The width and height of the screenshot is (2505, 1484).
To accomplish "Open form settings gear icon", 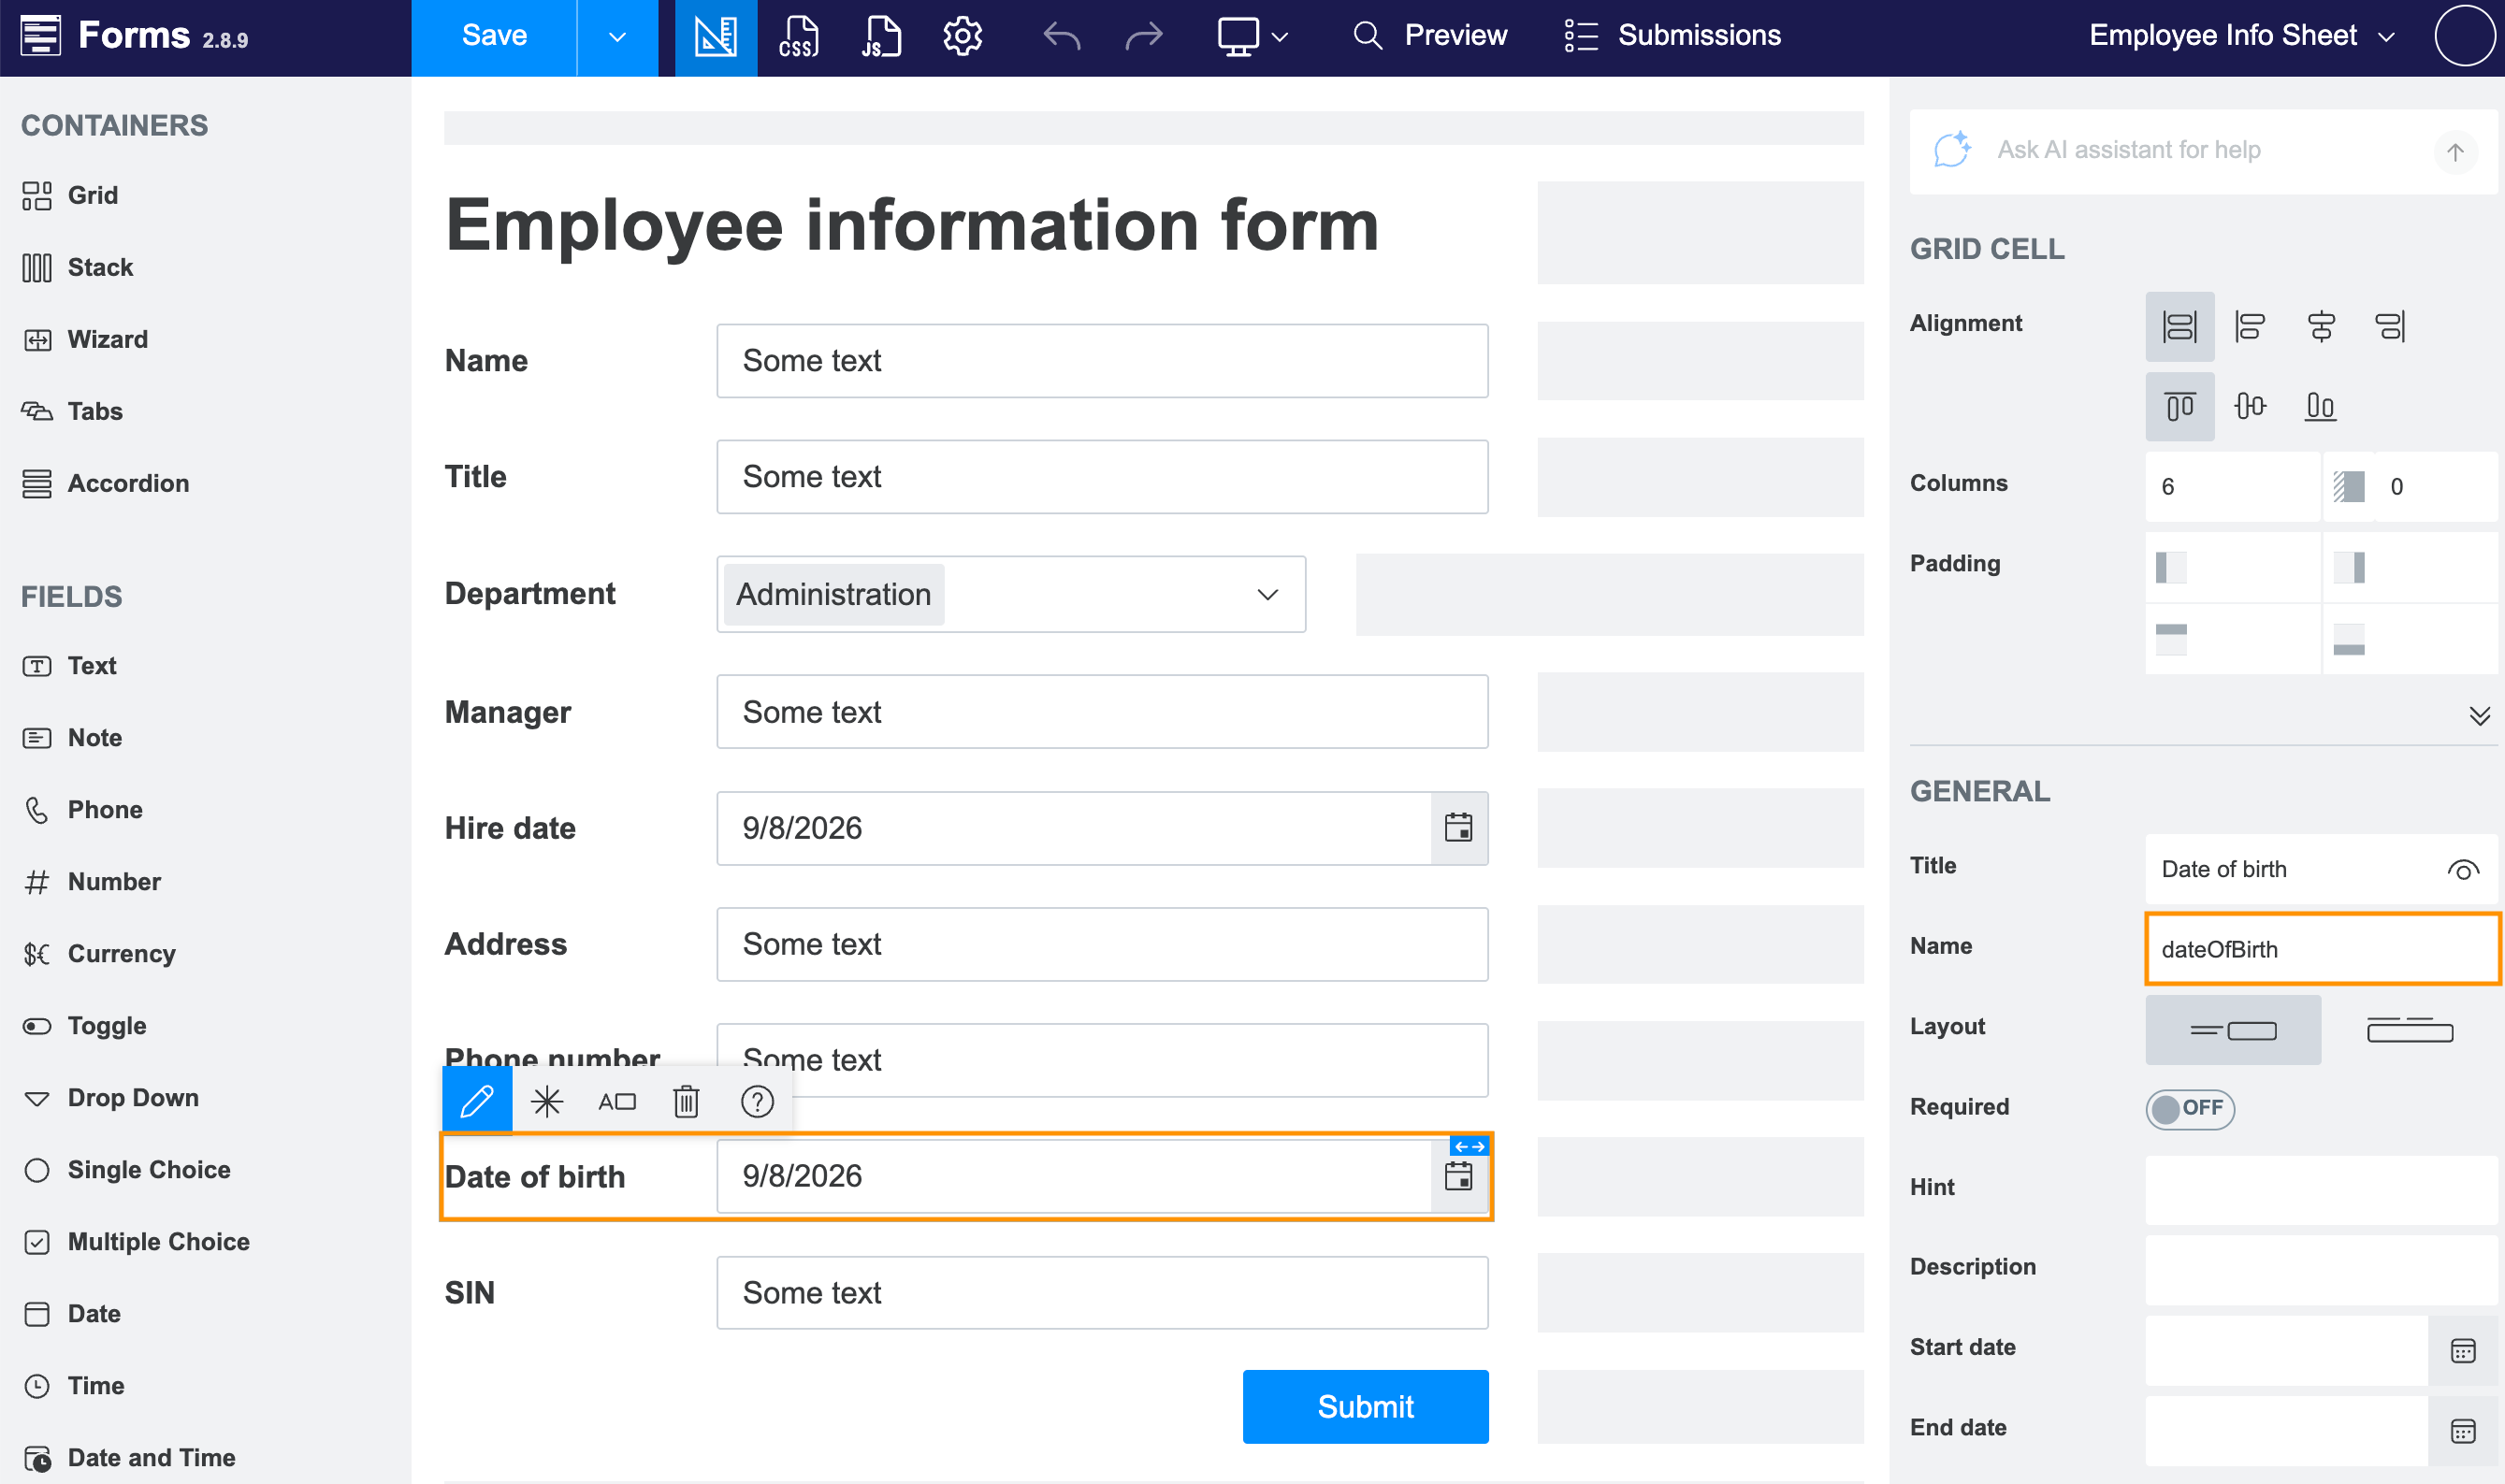I will [x=962, y=37].
